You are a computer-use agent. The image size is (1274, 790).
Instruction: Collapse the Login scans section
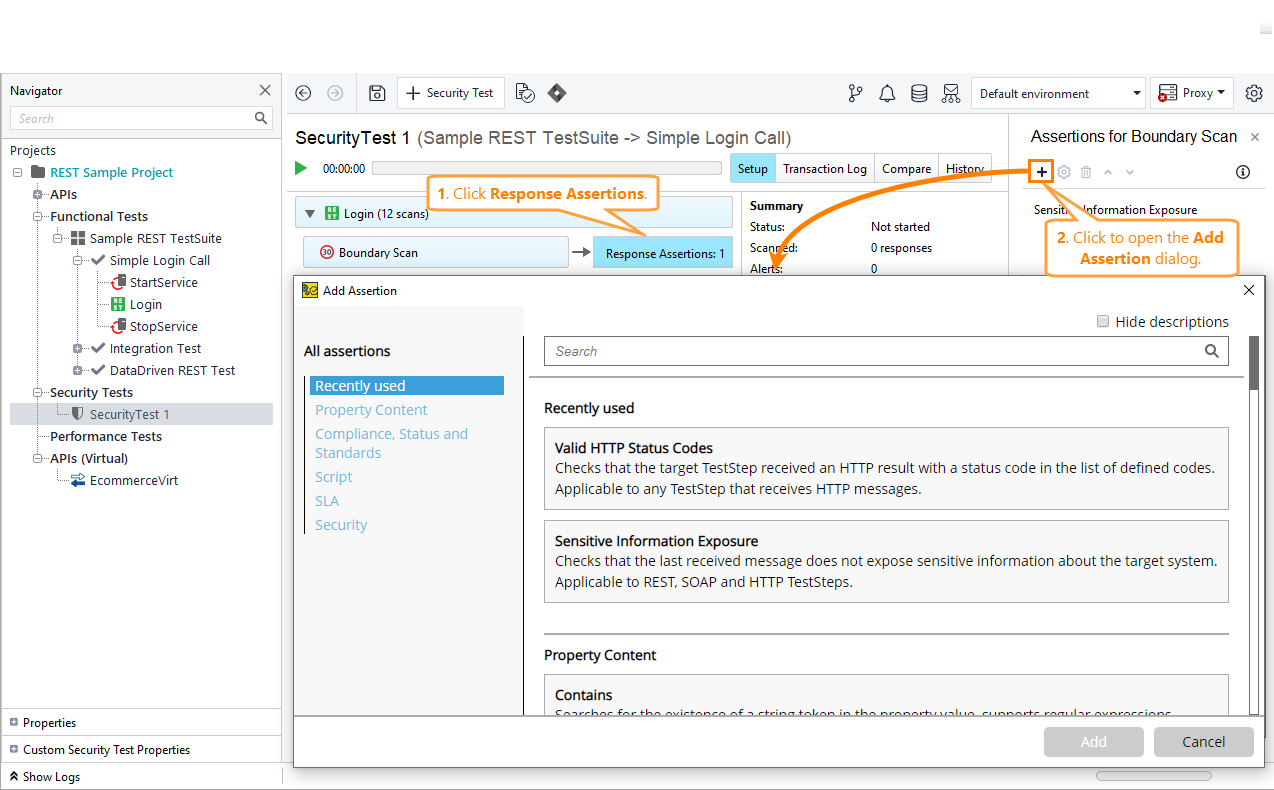[310, 213]
